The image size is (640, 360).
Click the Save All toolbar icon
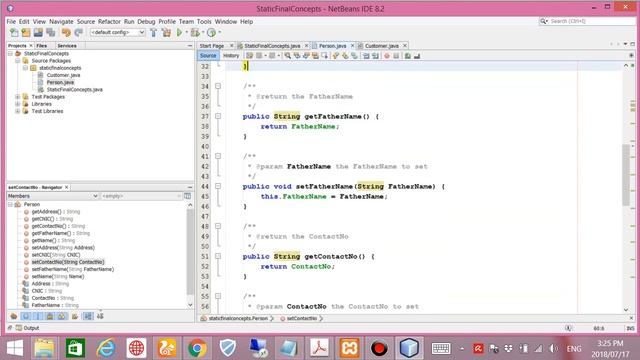pyautogui.click(x=51, y=33)
